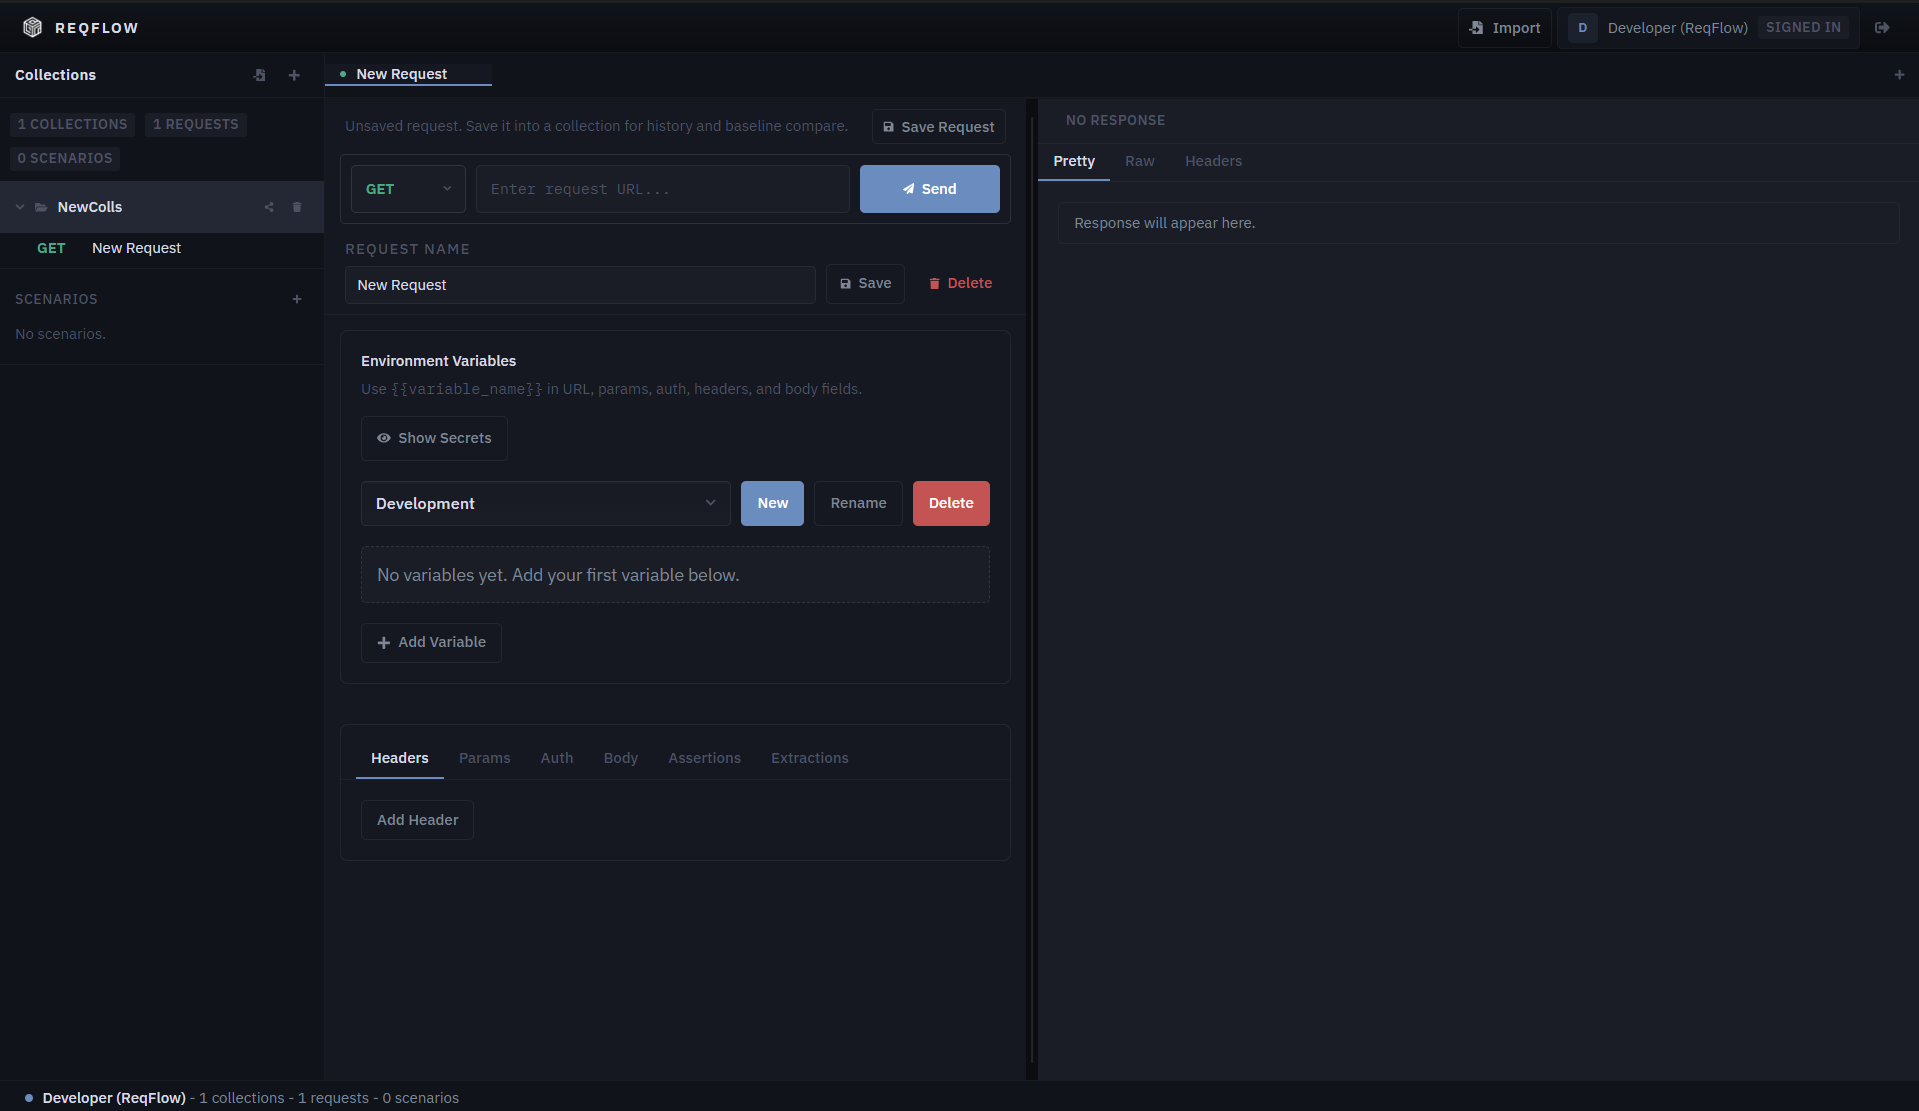Add a scenario with the Scenarios plus icon
This screenshot has height=1111, width=1919.
(297, 299)
